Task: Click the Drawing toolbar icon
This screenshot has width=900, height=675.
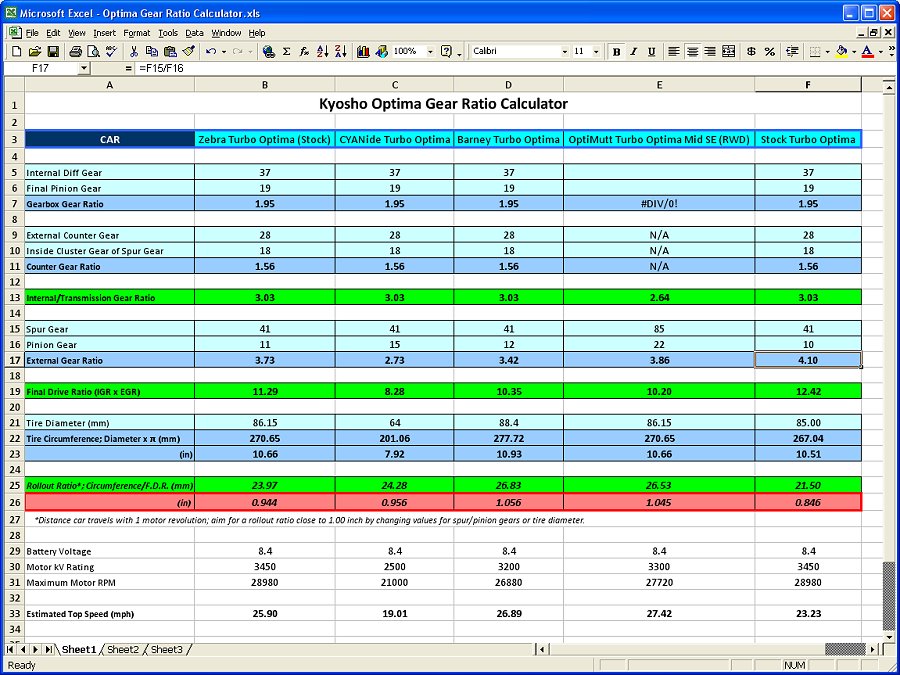Action: tap(382, 52)
